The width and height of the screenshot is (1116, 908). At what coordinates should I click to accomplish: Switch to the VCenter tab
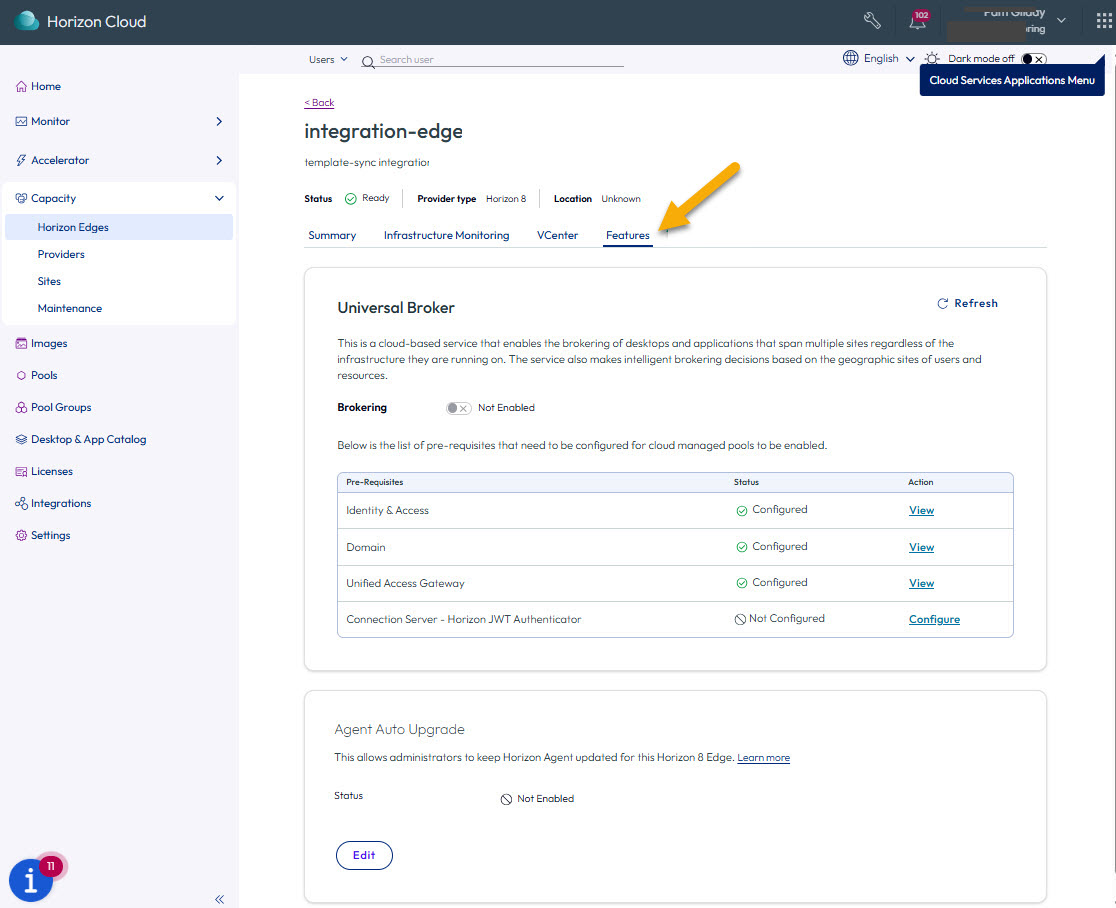(x=557, y=236)
